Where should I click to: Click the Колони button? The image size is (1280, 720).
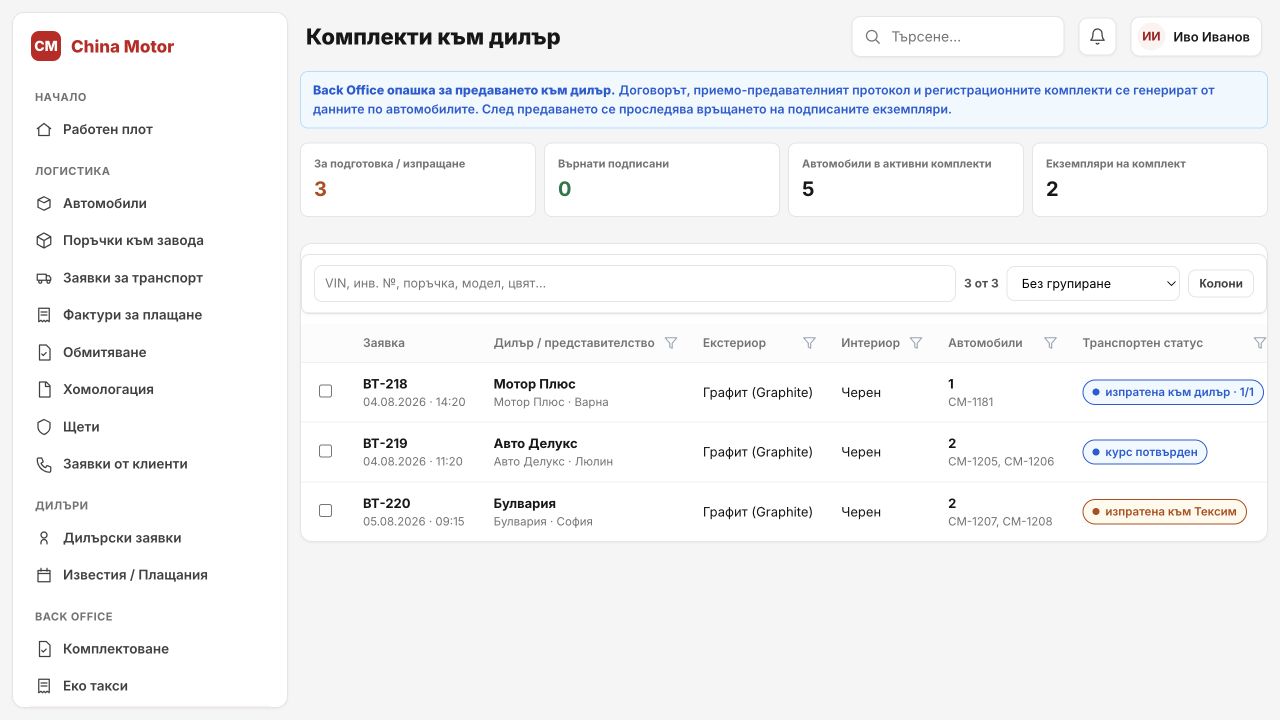click(1221, 283)
